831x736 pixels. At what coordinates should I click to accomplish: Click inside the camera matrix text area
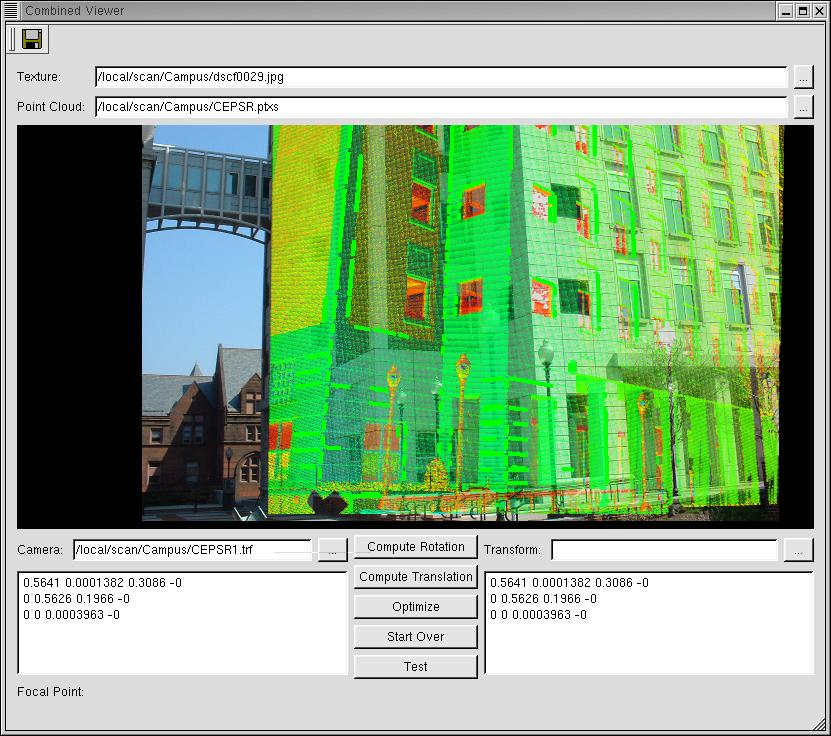pos(182,640)
